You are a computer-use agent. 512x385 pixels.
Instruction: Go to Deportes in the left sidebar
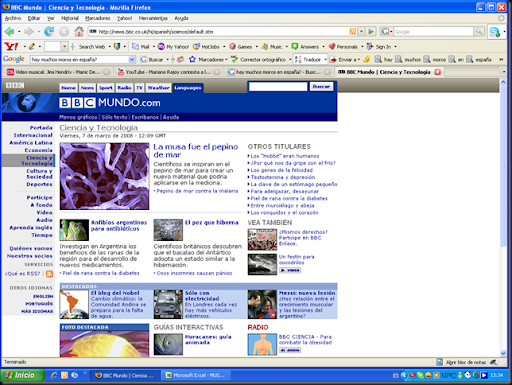coord(39,184)
